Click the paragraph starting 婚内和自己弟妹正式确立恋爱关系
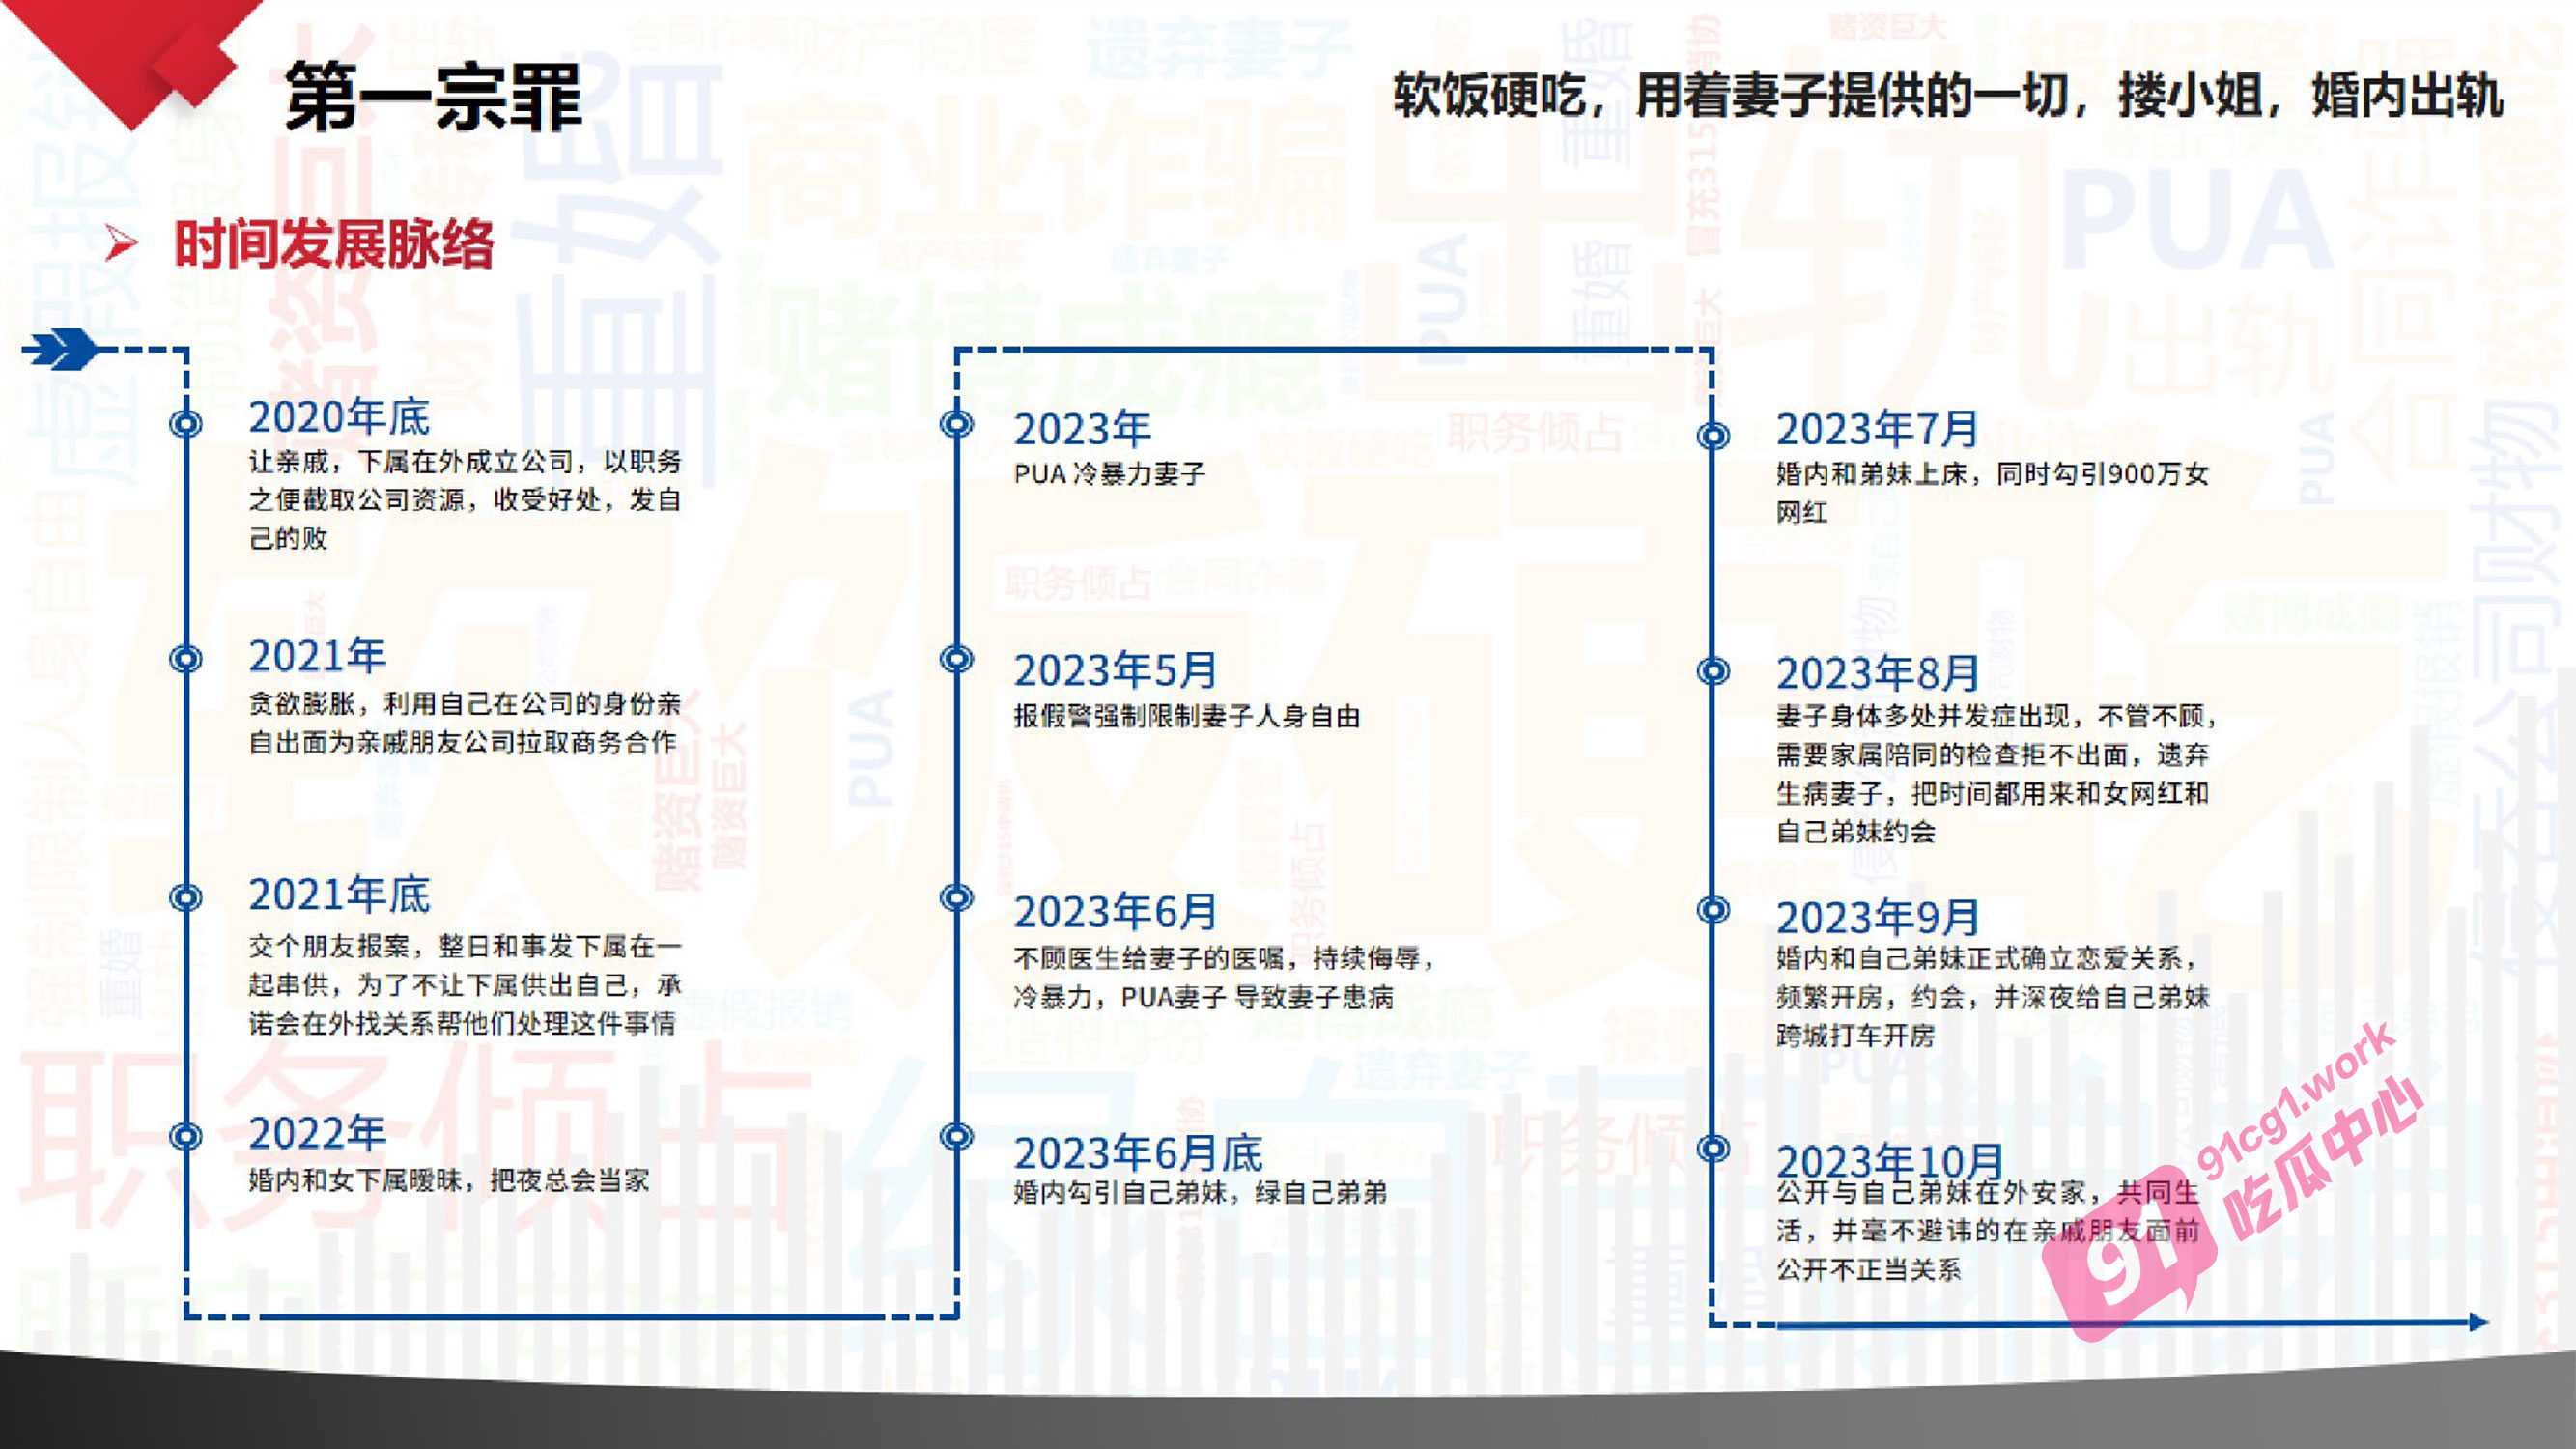The width and height of the screenshot is (2576, 1449). tap(1992, 997)
